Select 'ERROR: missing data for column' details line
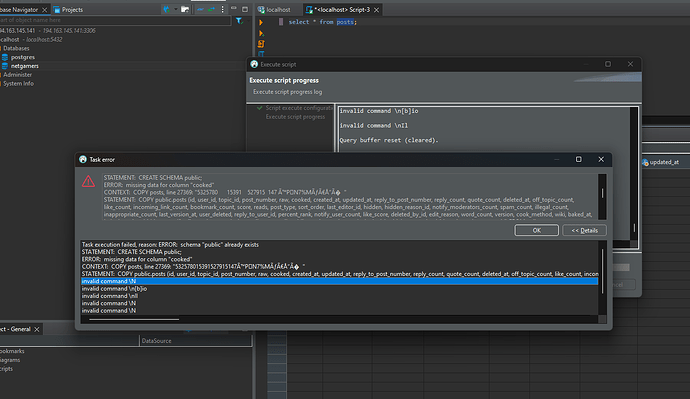Screen dimensions: 690x399 (137, 259)
